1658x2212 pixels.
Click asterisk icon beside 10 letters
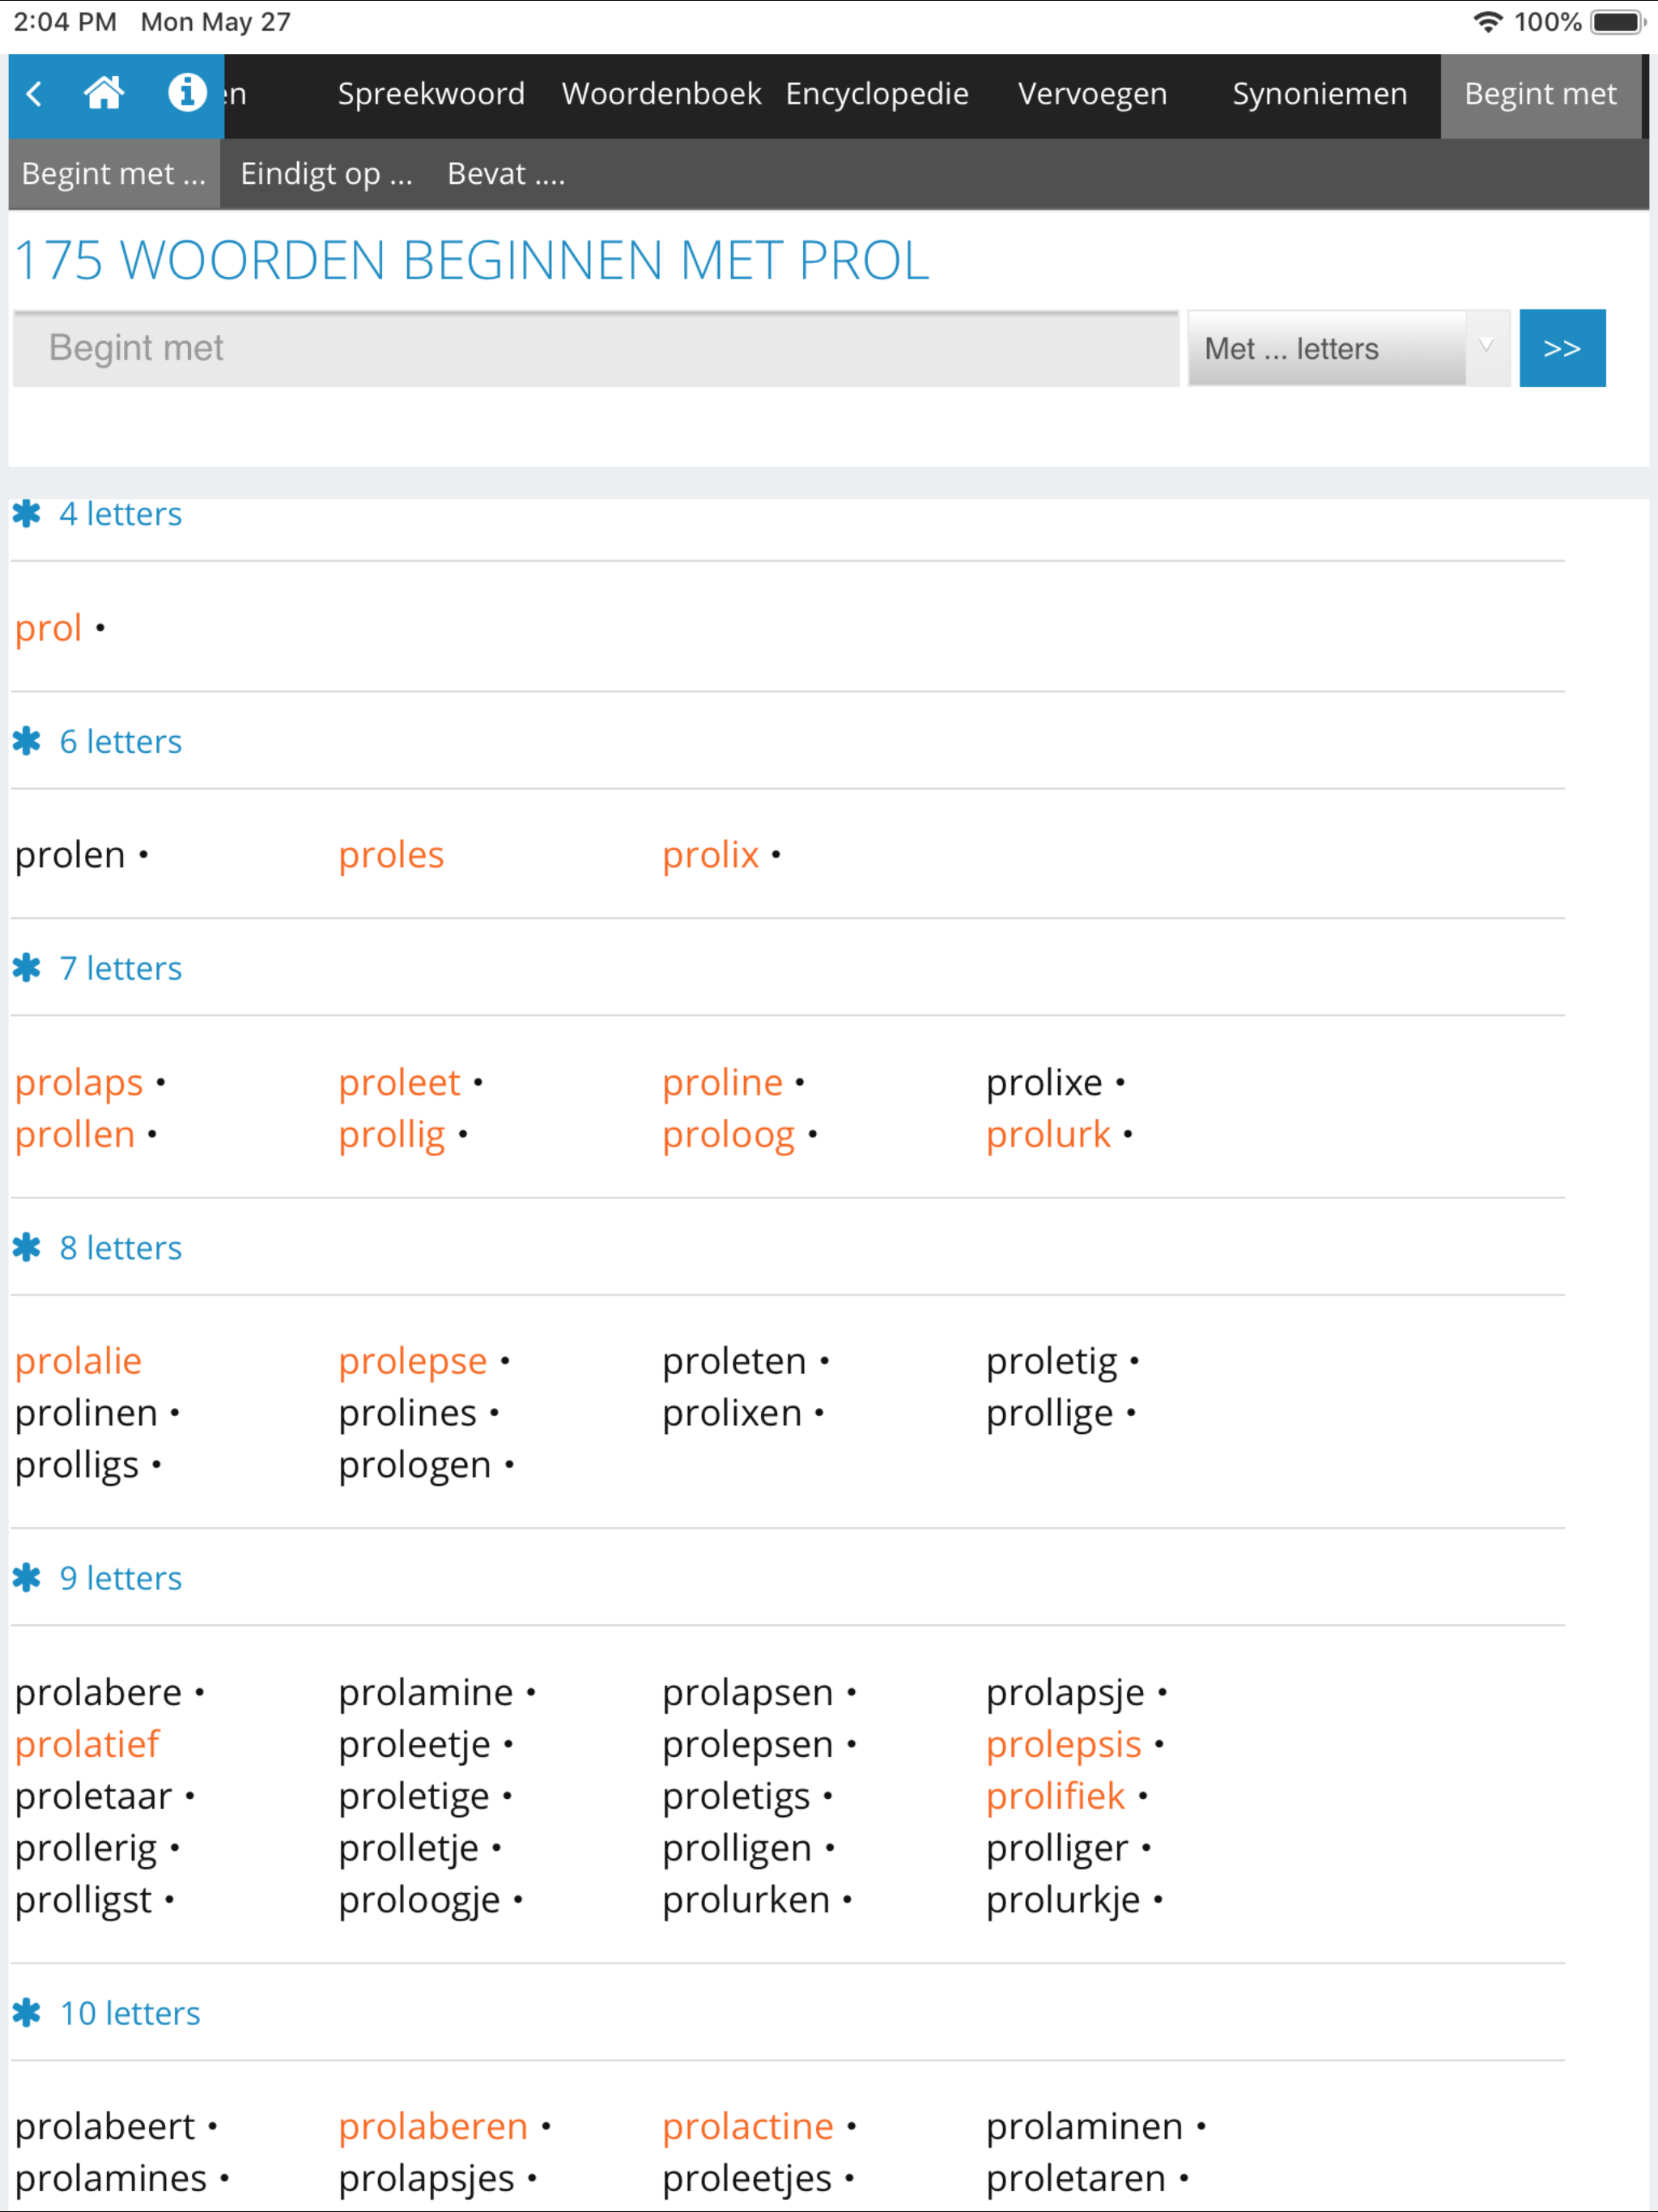point(27,2012)
